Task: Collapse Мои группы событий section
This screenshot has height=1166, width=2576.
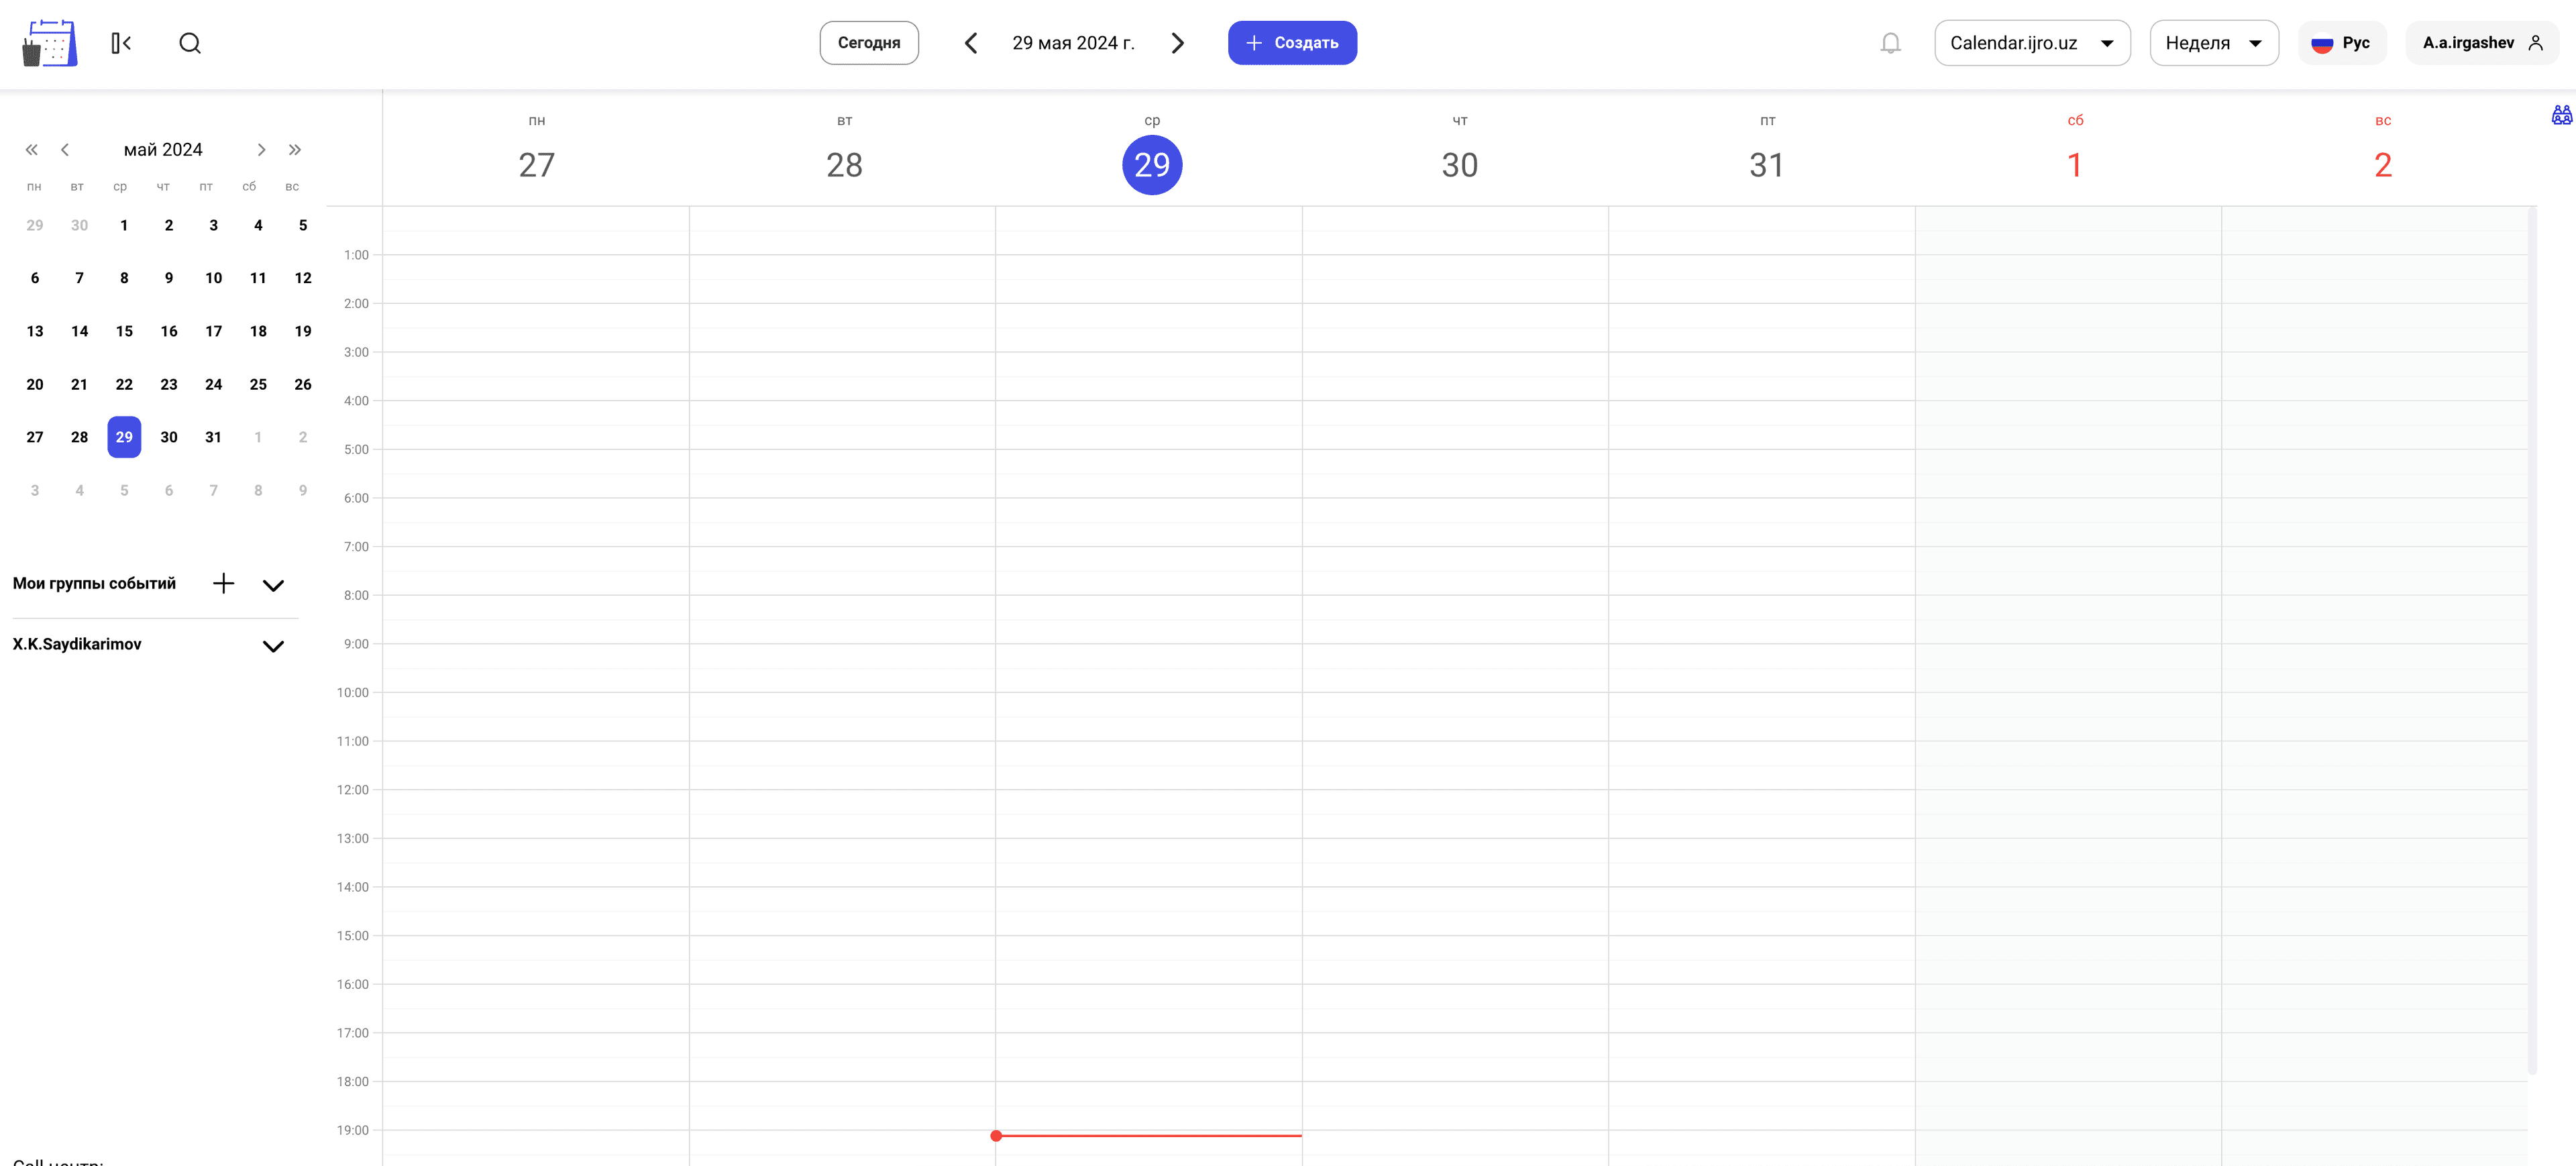Action: click(273, 586)
